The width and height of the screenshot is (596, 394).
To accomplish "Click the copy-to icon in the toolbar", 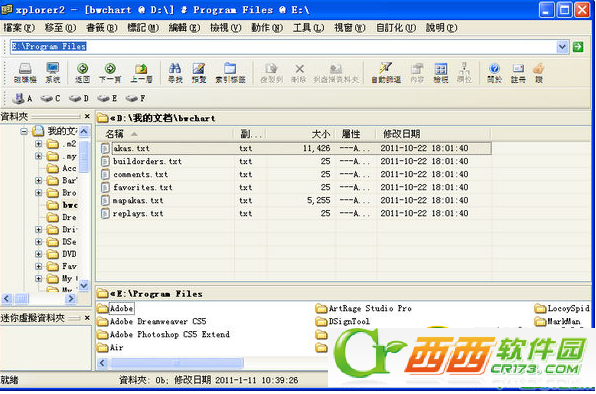I will point(271,72).
